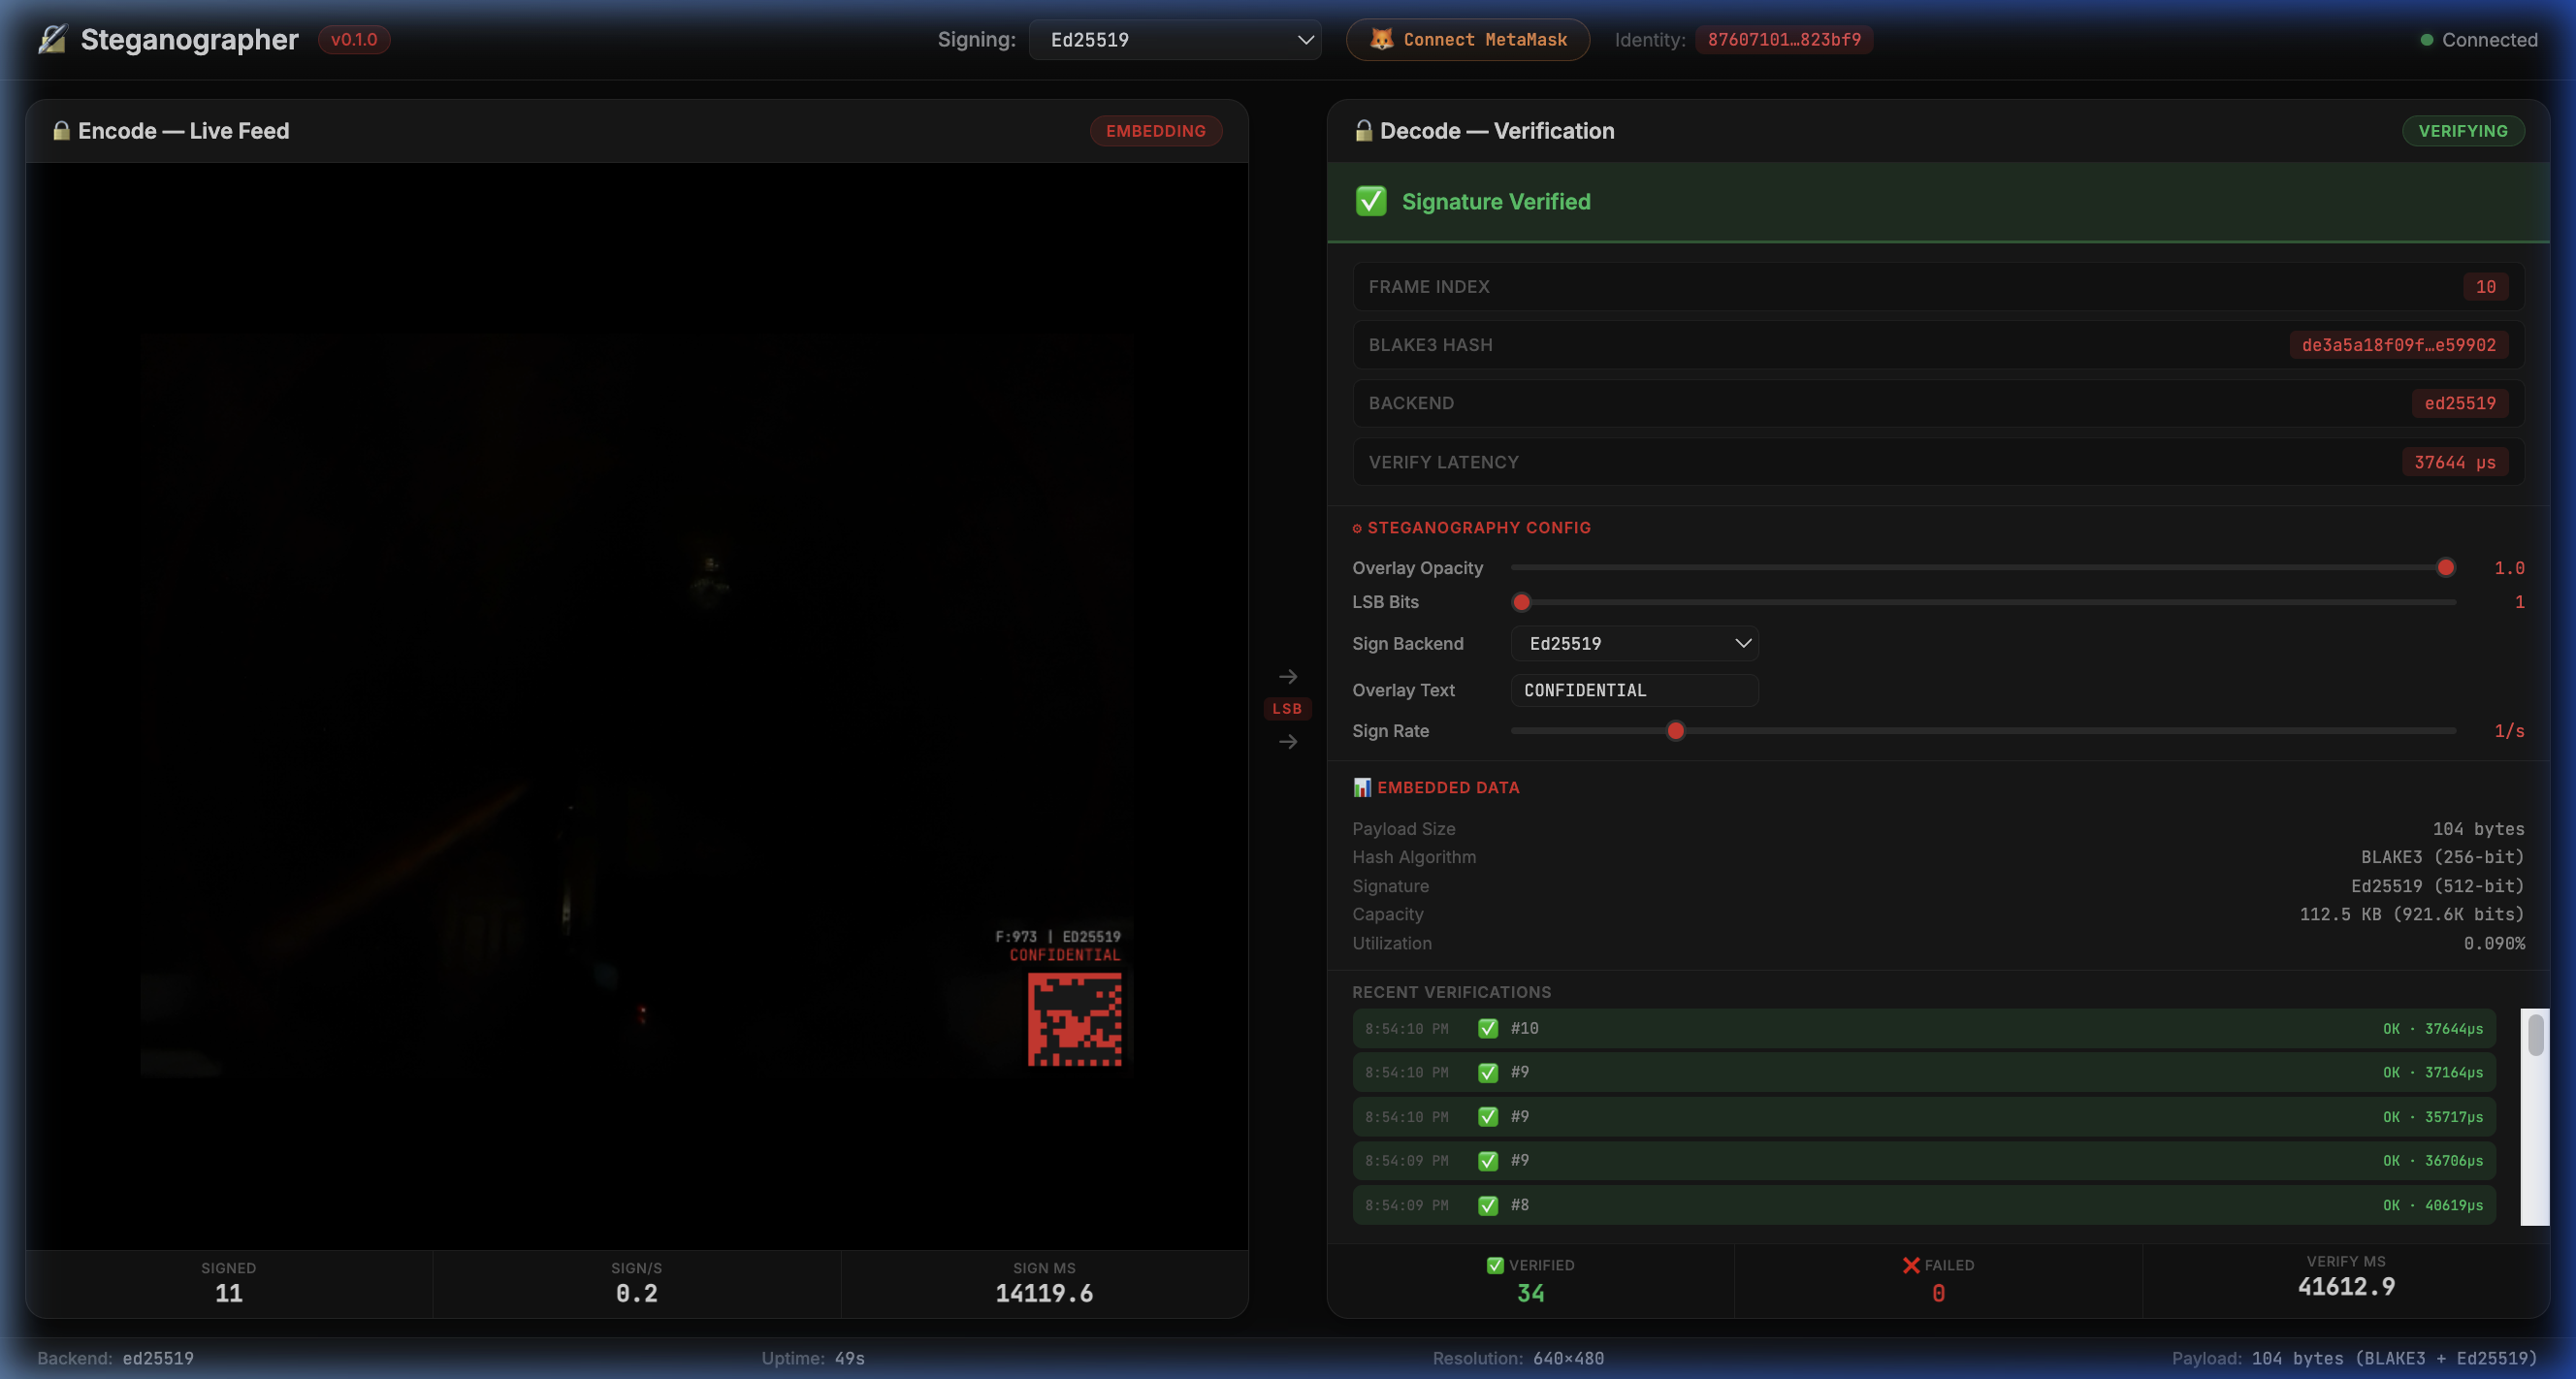Click the green check icon on the 36706µs row

tap(1488, 1161)
